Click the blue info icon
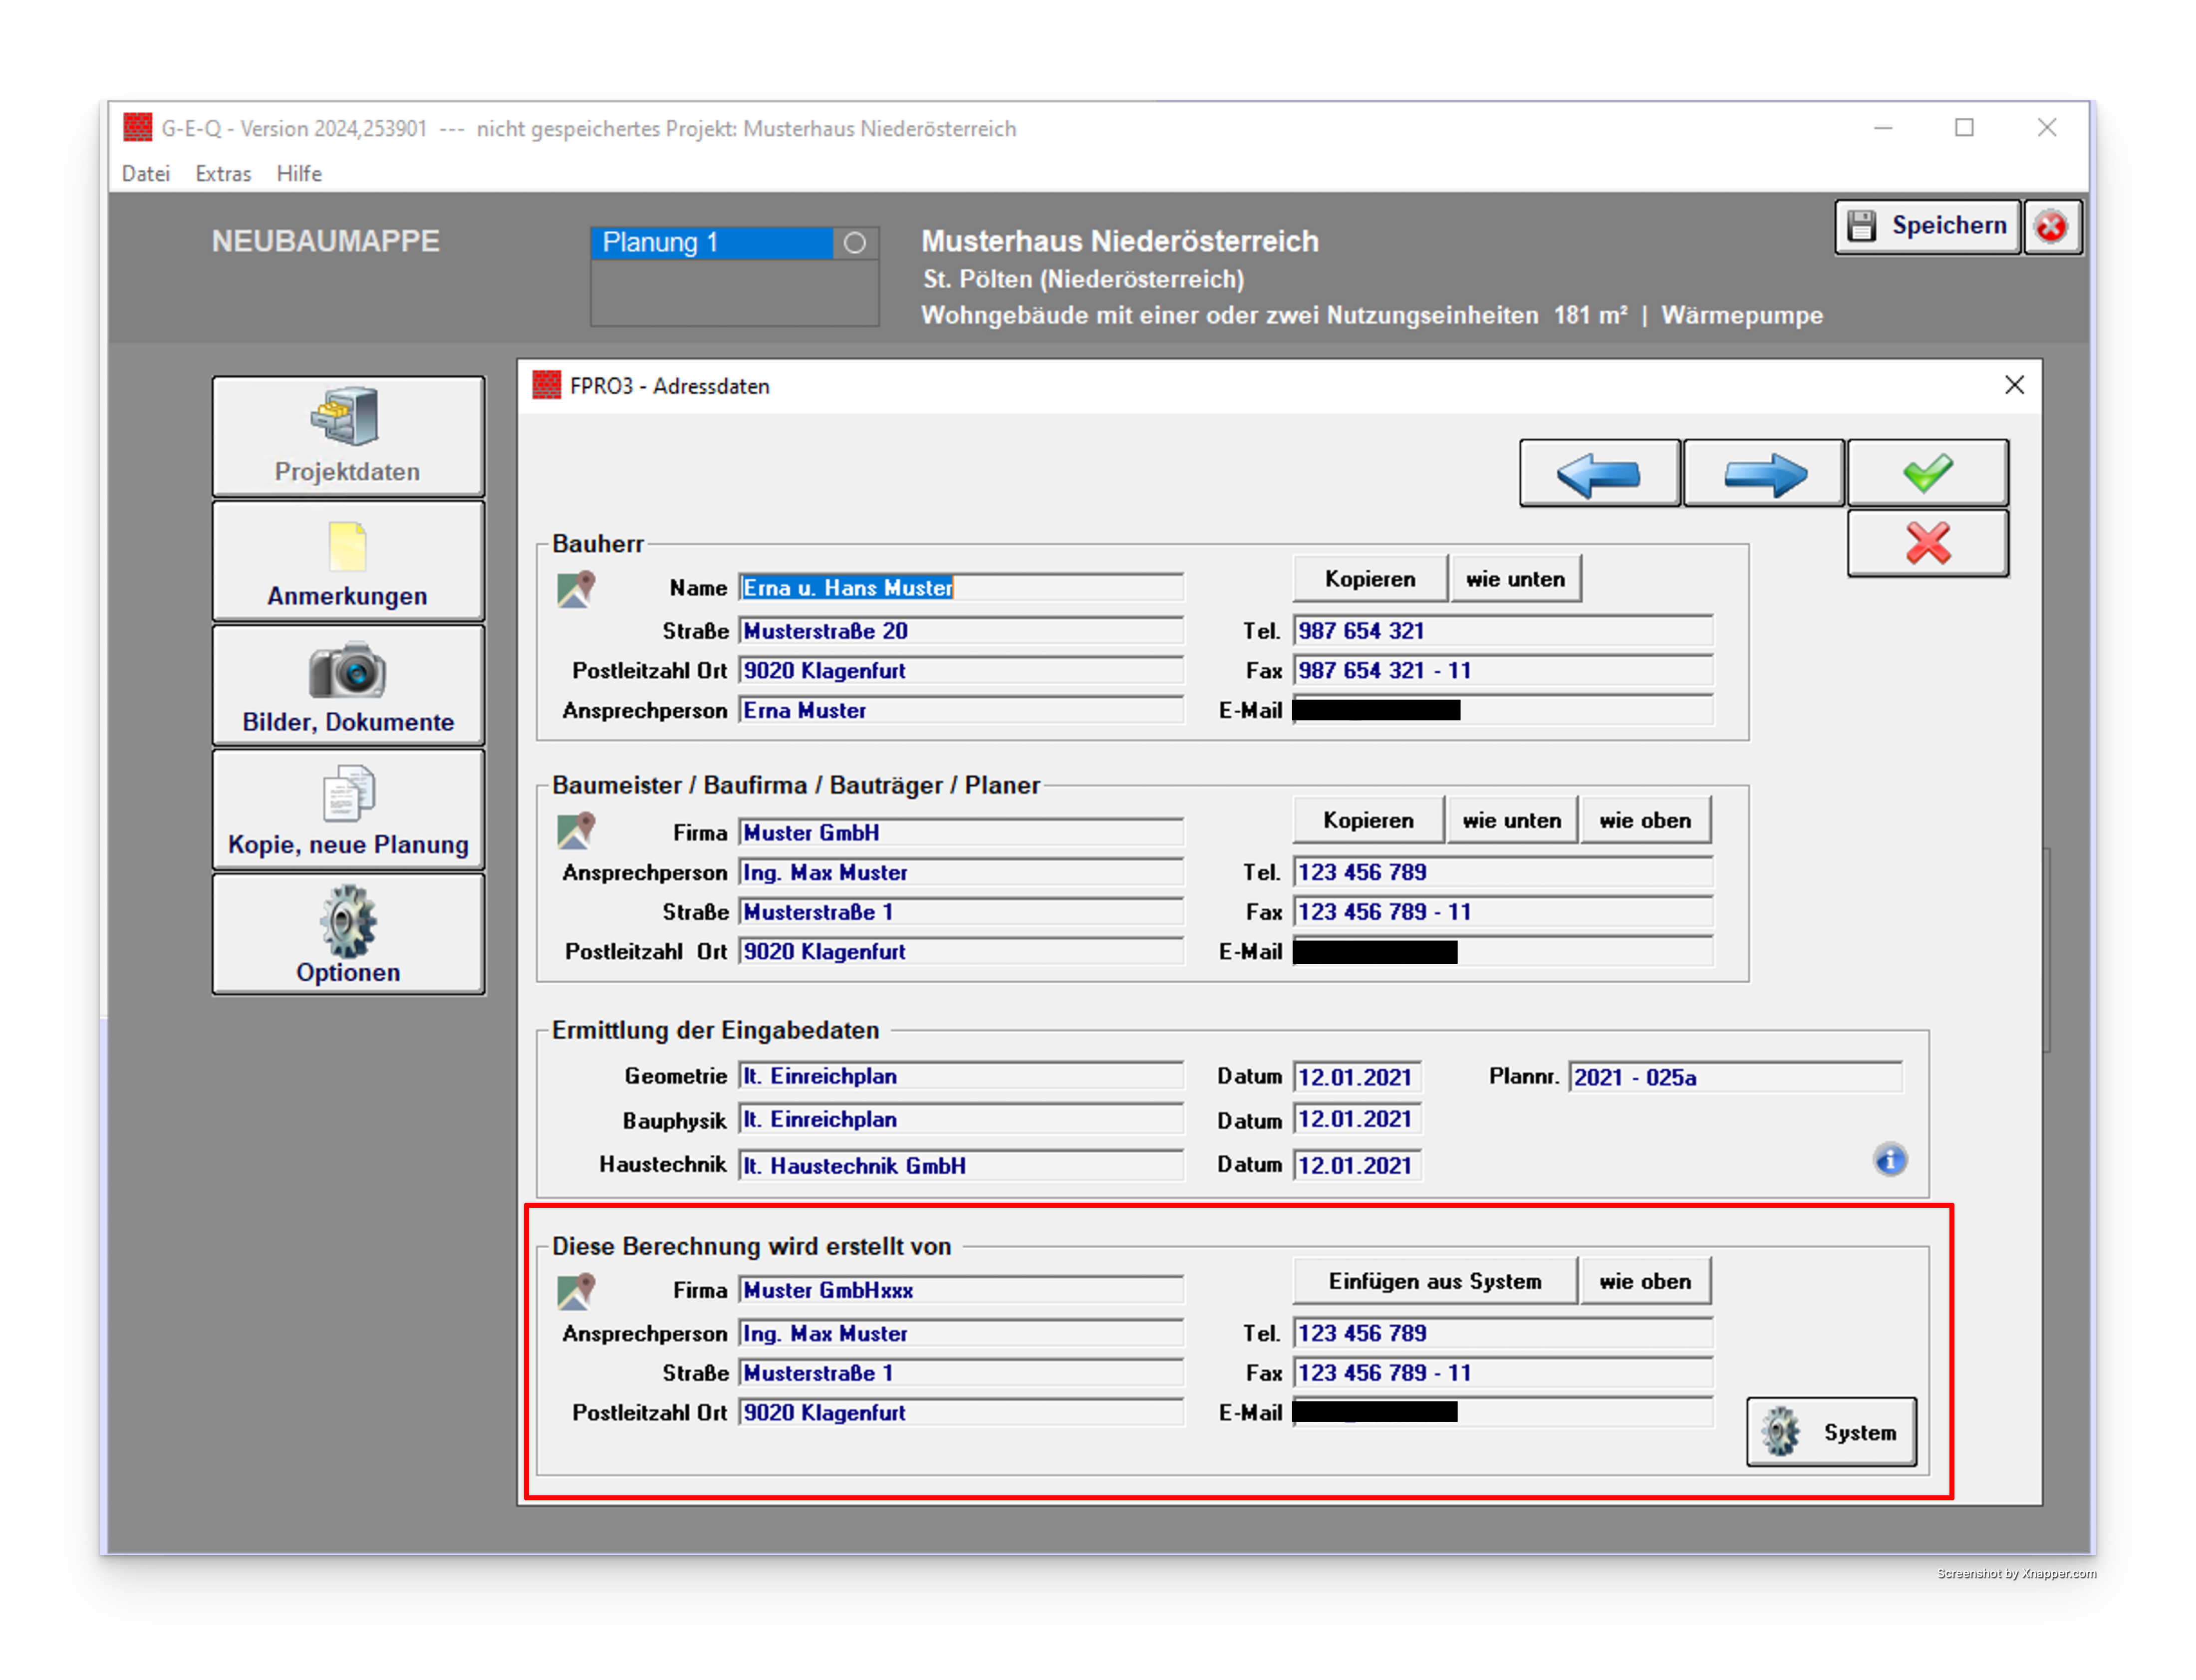The height and width of the screenshot is (1680, 2196). click(1889, 1160)
